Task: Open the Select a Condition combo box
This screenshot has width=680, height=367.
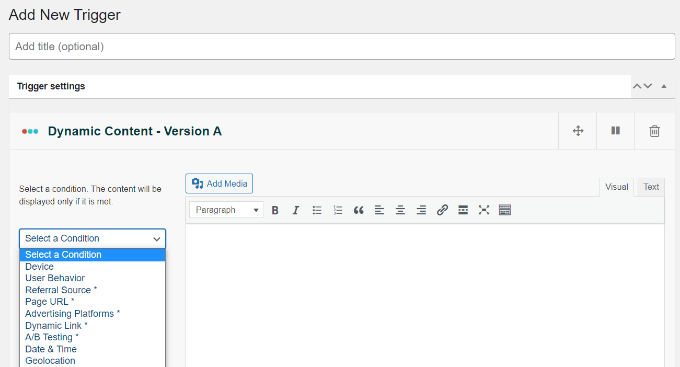Action: 92,239
